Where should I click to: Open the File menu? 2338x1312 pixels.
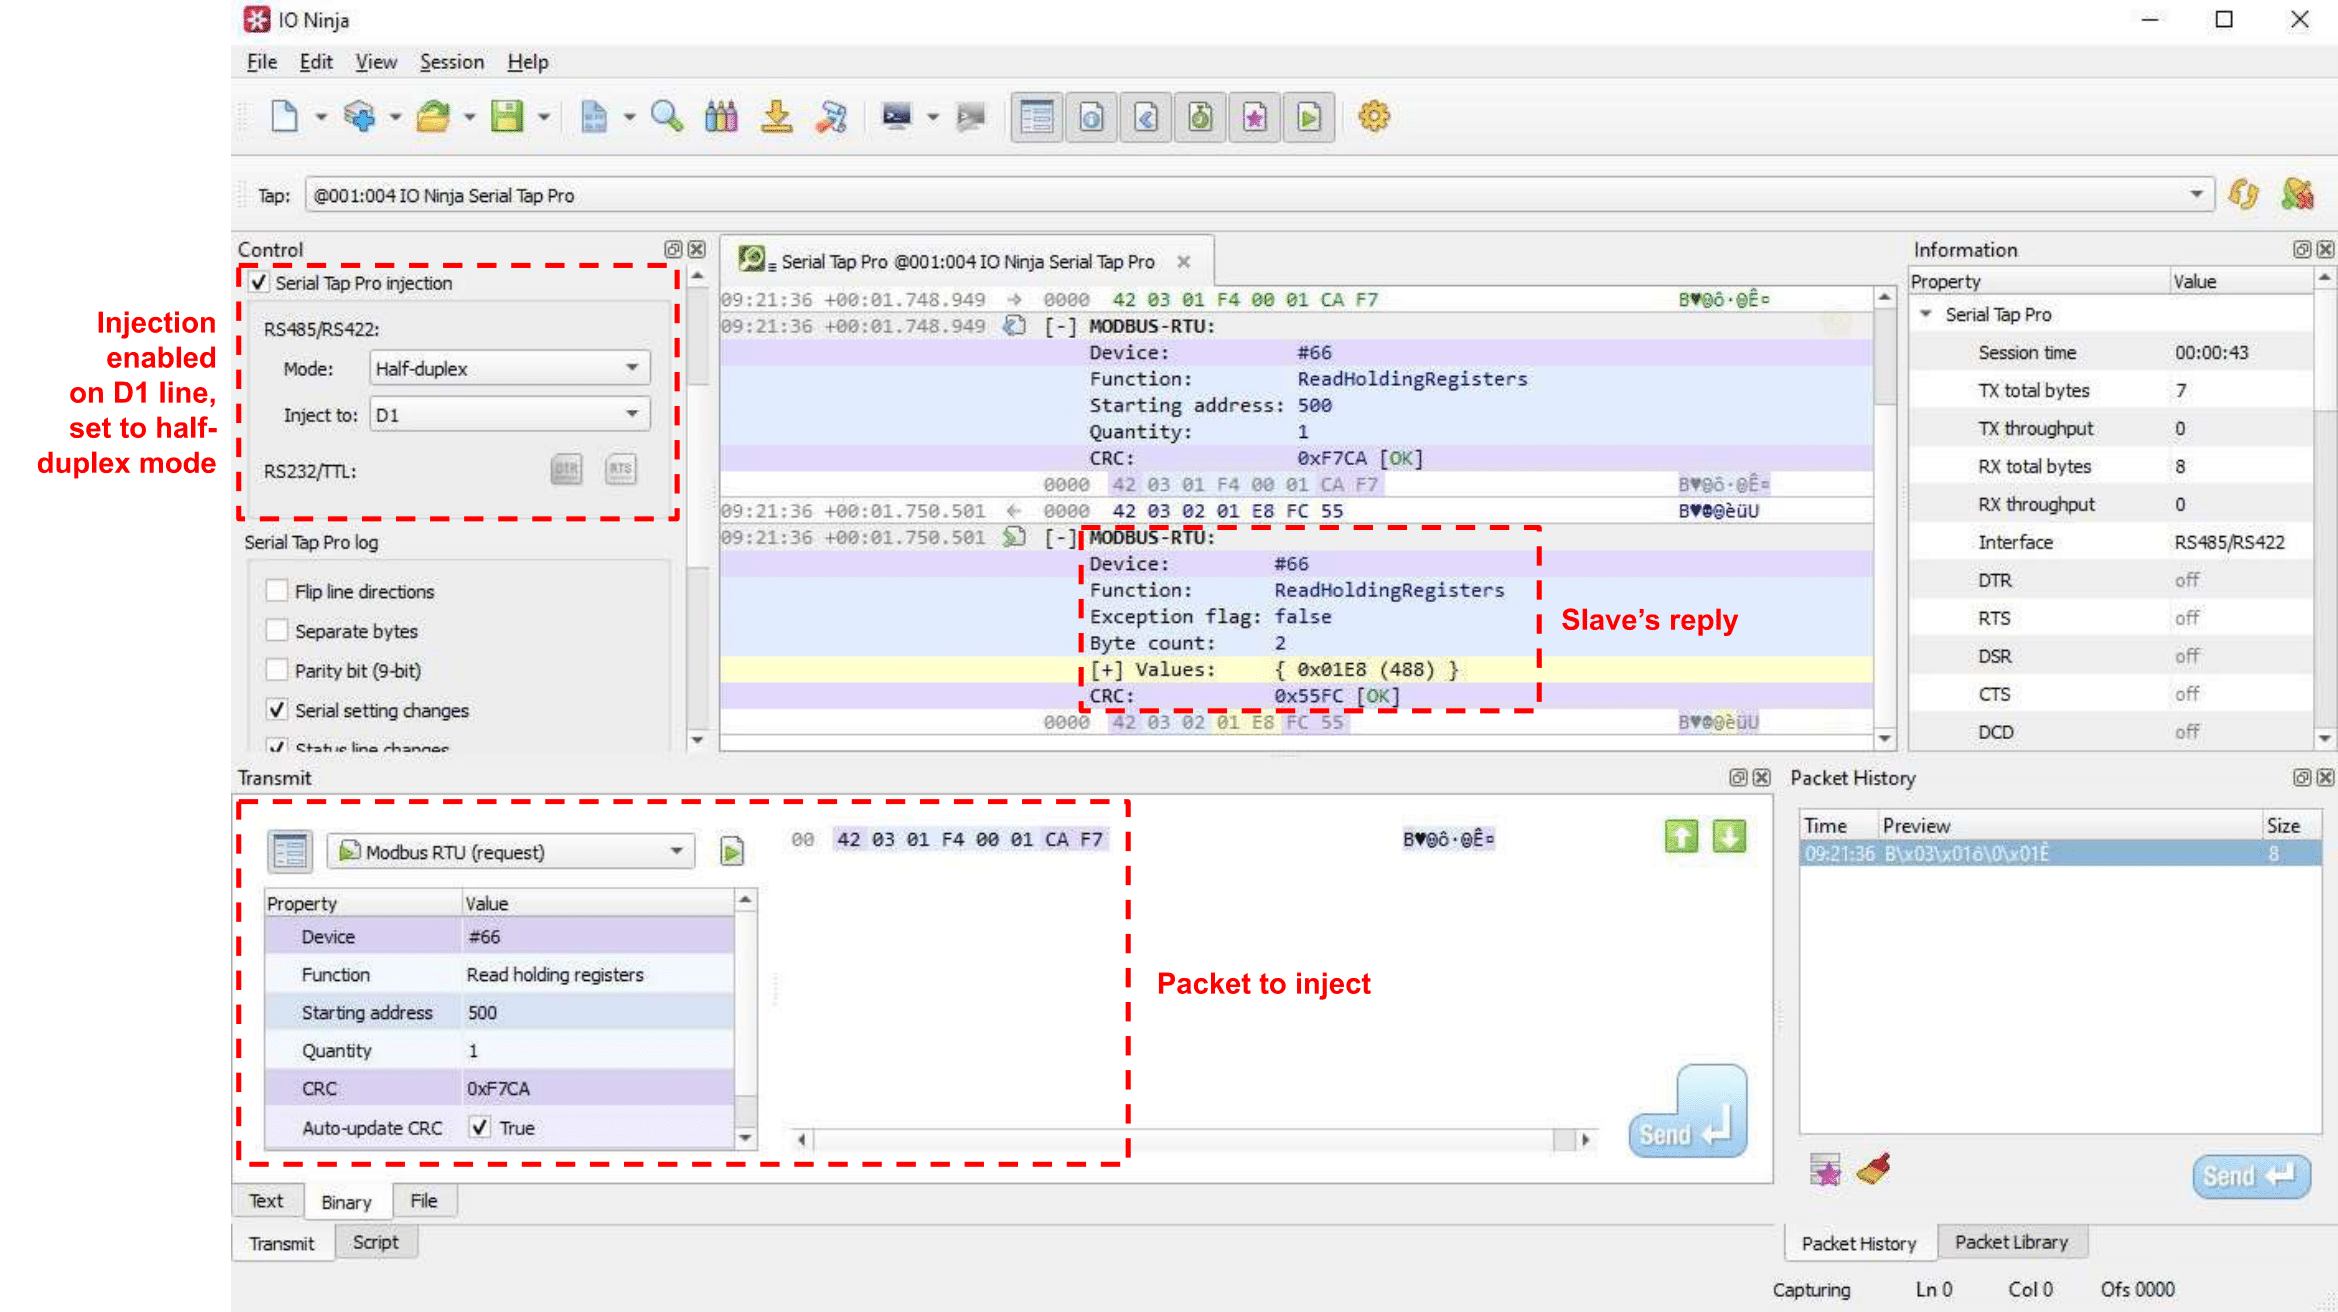[x=262, y=62]
